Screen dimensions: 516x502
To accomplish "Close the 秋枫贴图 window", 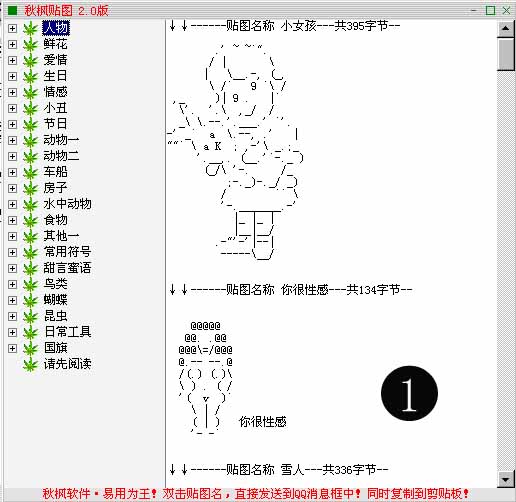I will [506, 10].
